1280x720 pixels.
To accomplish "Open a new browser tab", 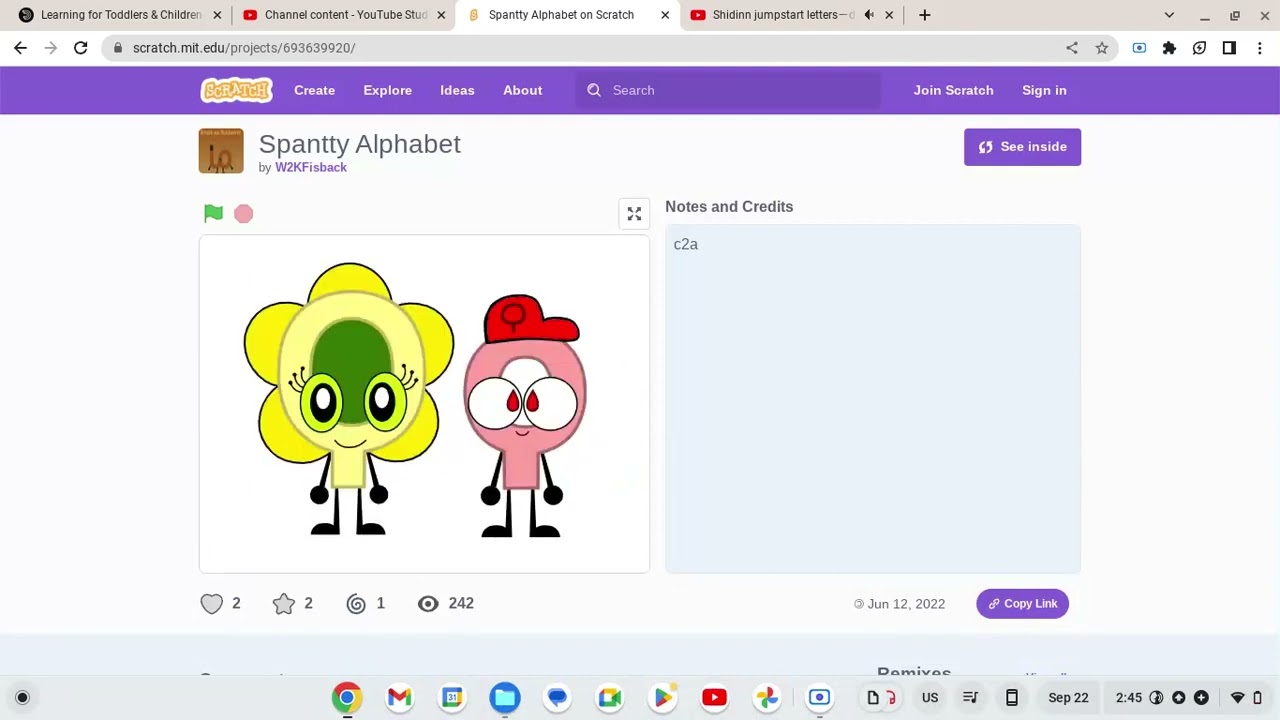I will click(x=924, y=15).
